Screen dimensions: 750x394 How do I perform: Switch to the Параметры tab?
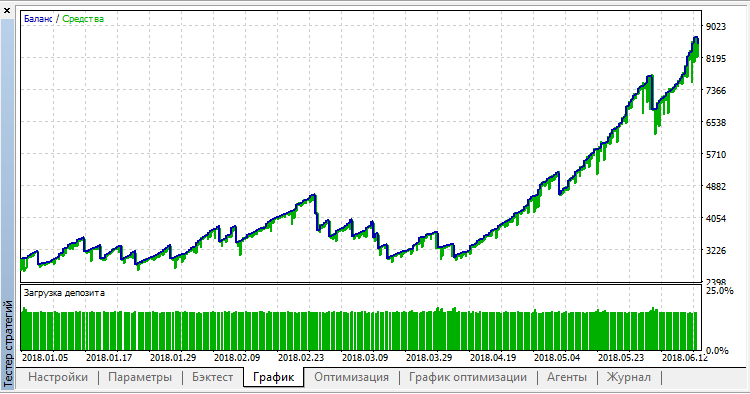[140, 377]
